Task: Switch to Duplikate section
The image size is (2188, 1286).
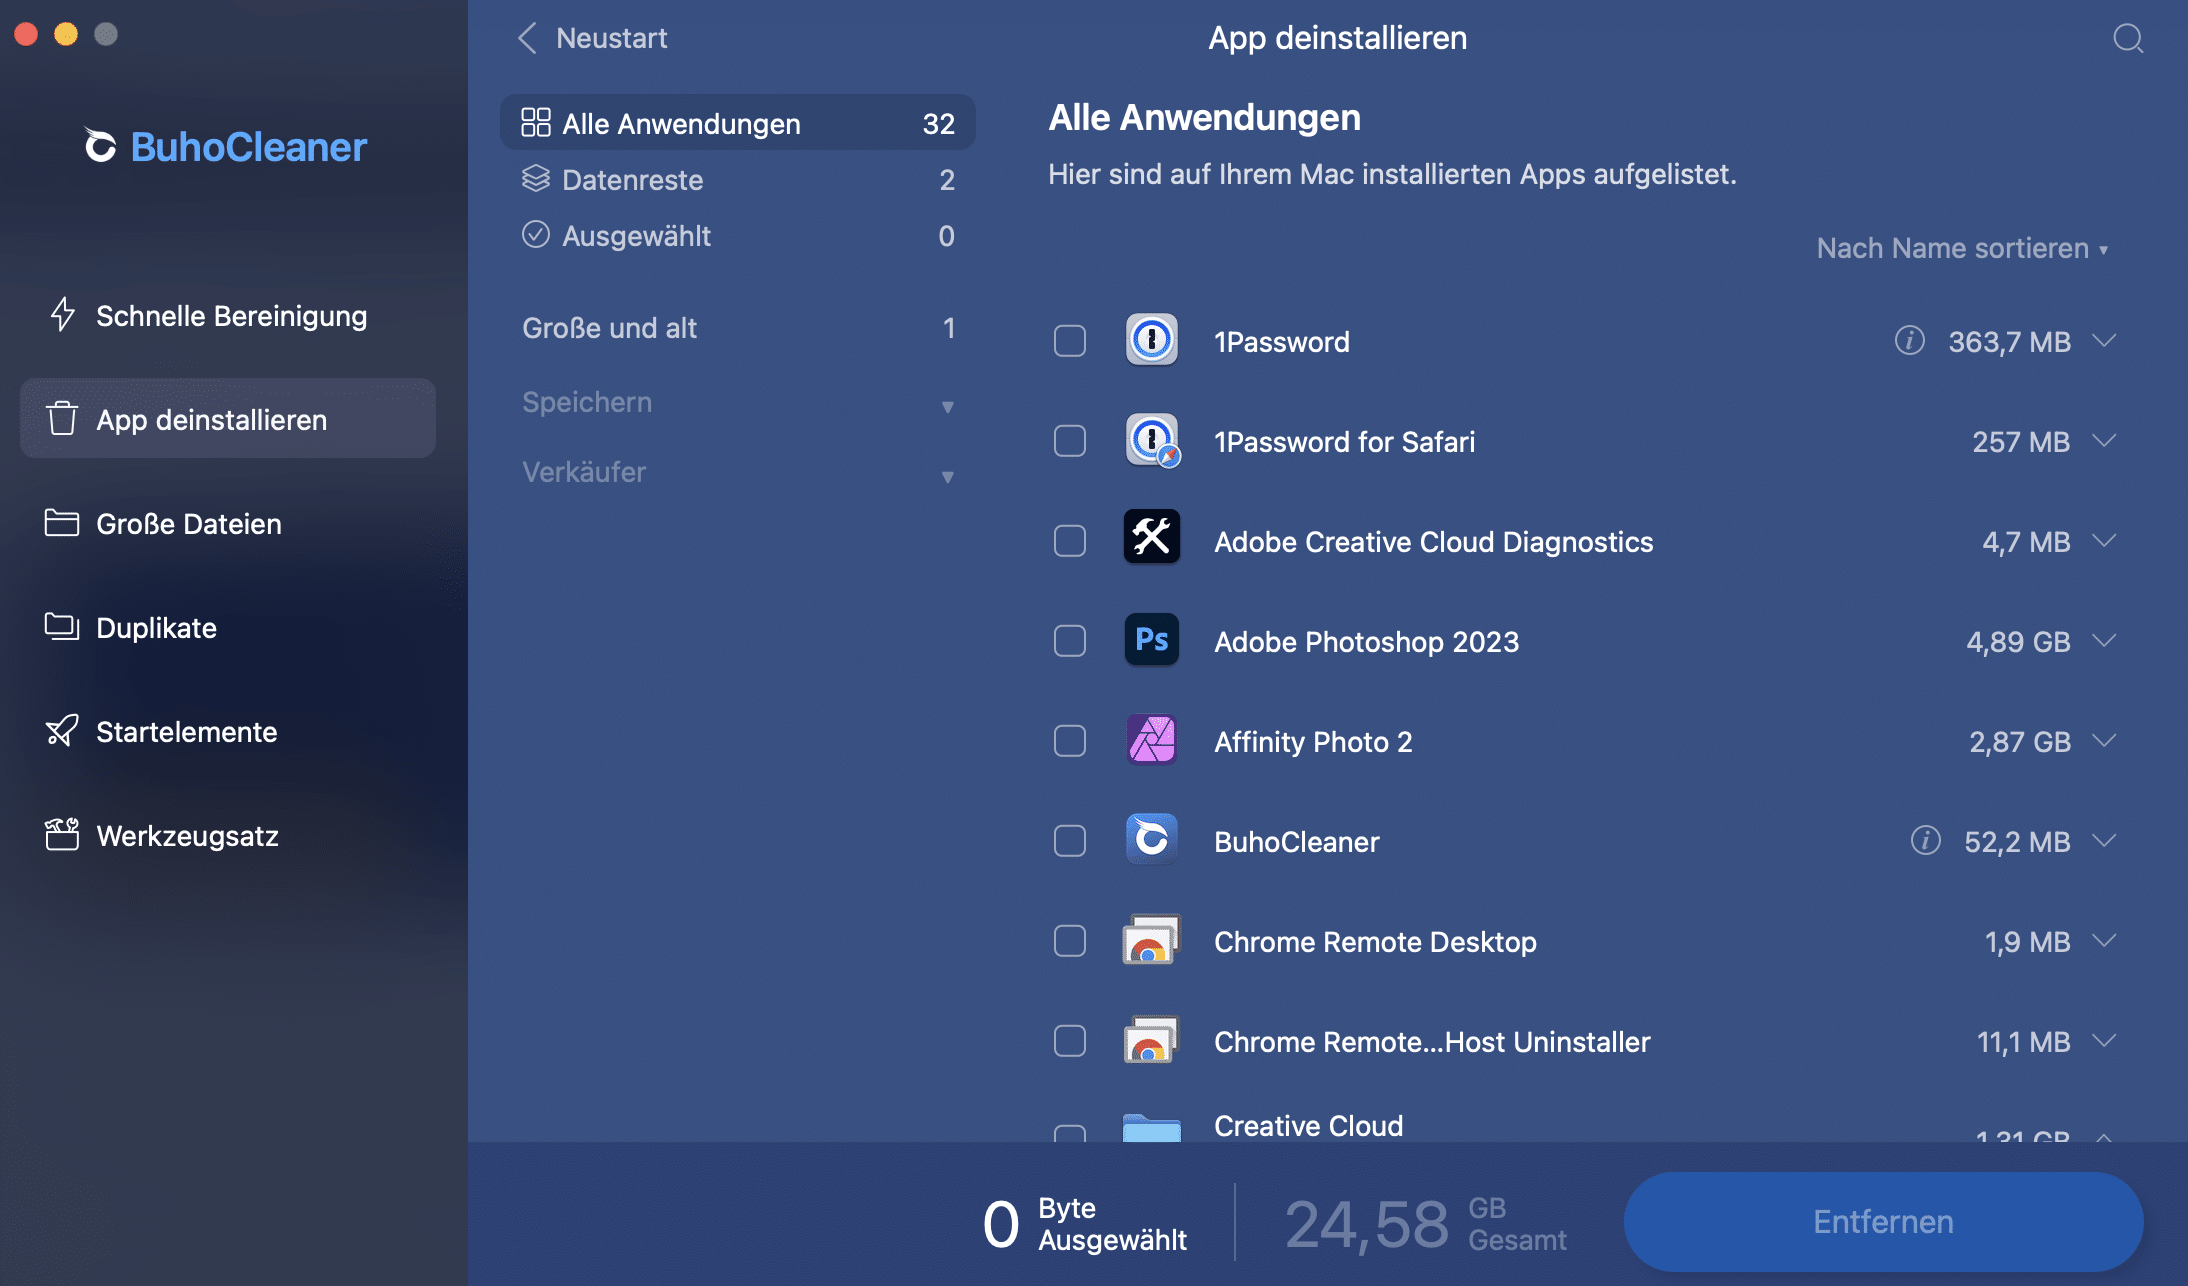Action: tap(228, 627)
